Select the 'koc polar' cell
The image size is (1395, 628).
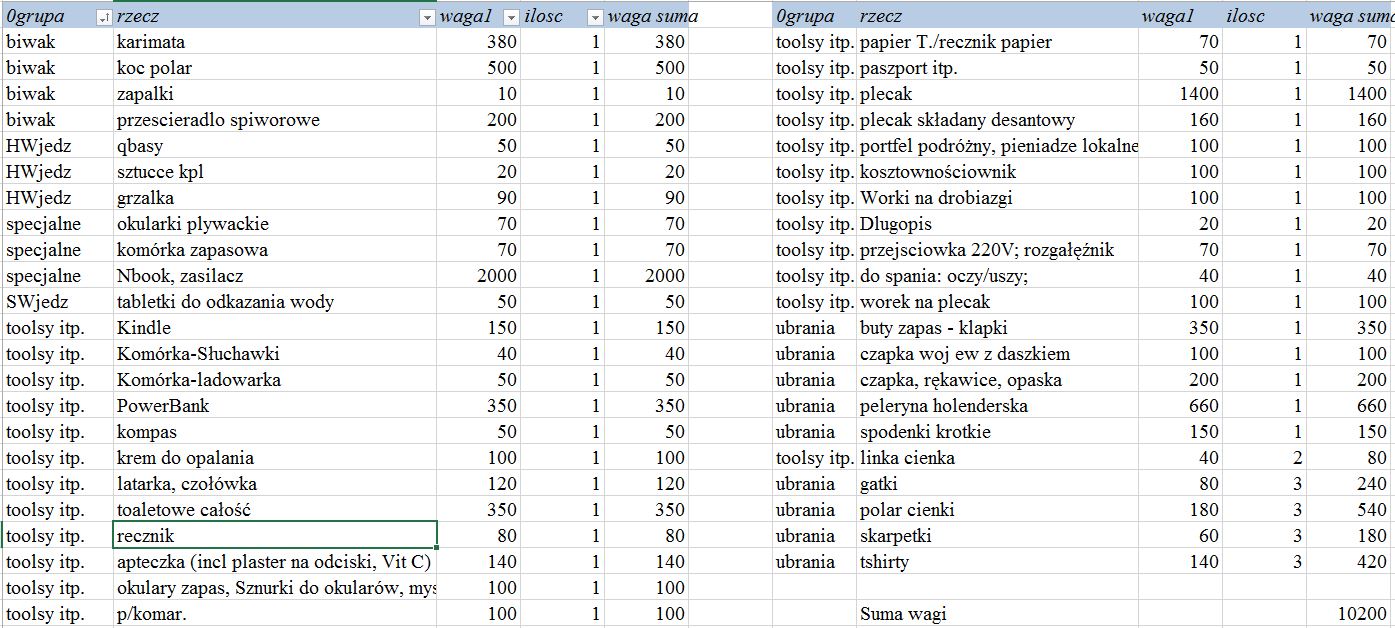click(275, 68)
